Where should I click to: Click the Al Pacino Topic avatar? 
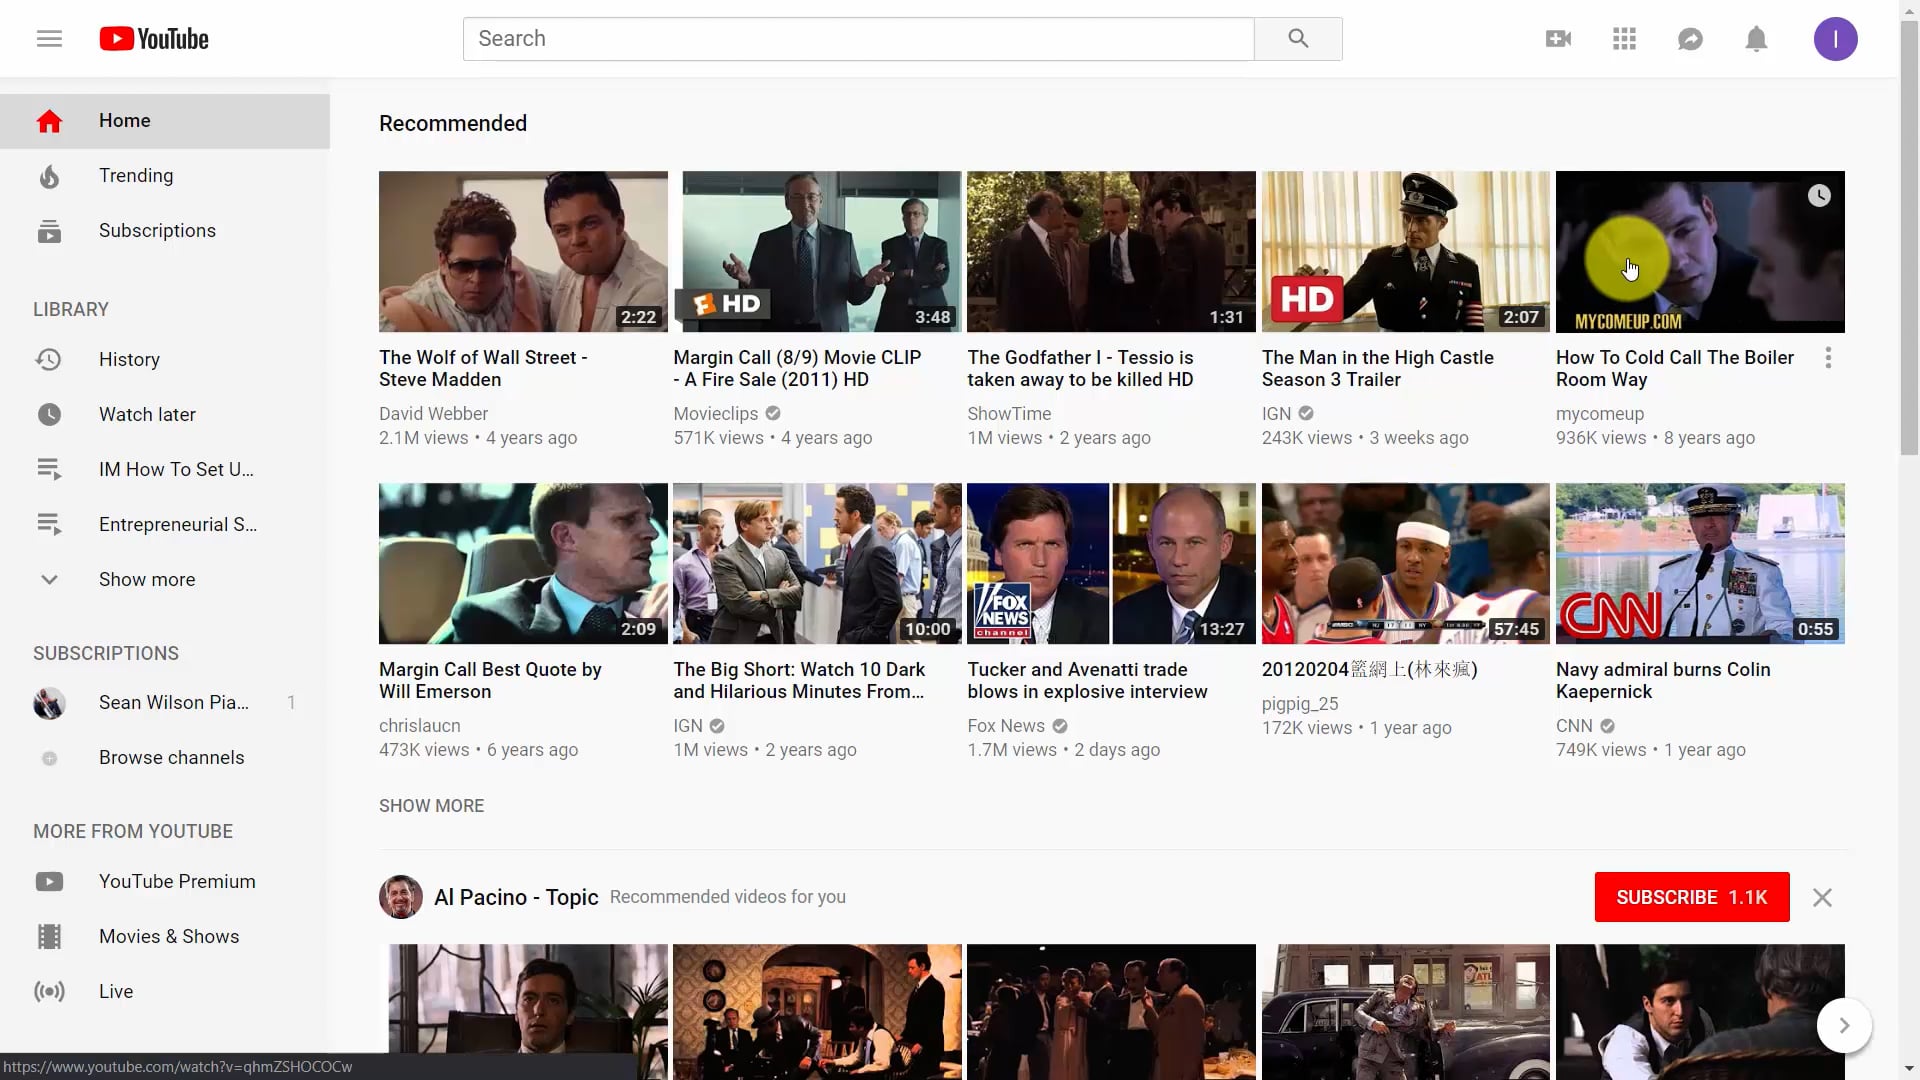tap(400, 897)
